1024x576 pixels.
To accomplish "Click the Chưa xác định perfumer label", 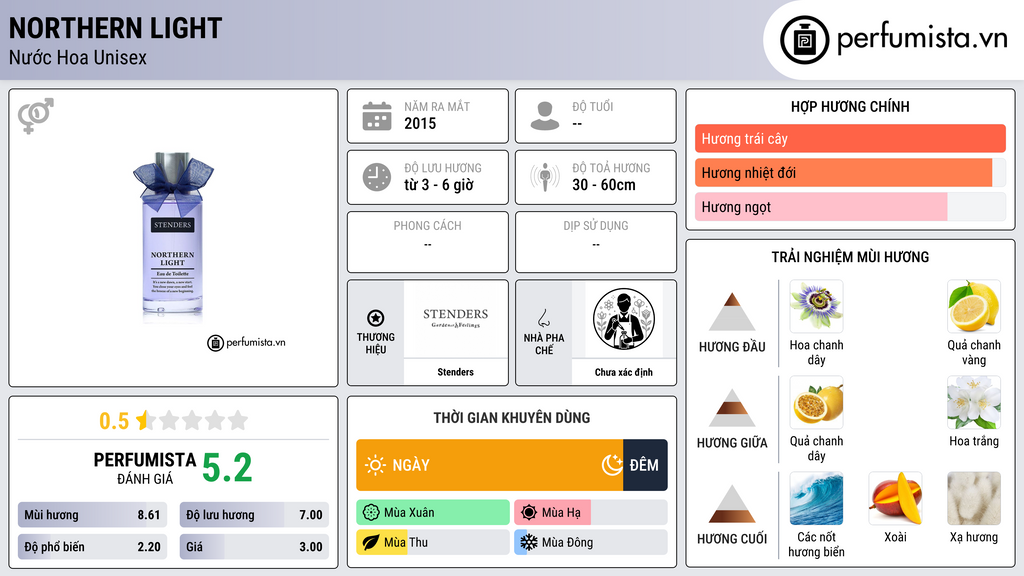I will point(624,372).
